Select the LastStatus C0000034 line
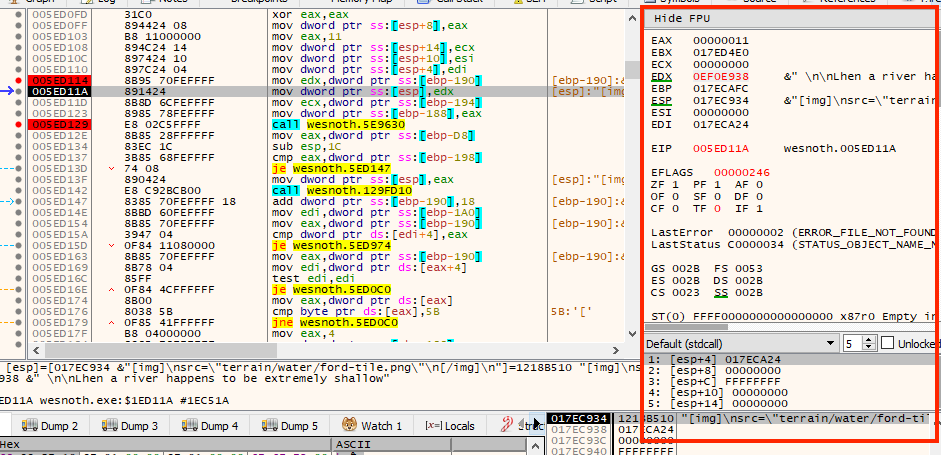The width and height of the screenshot is (941, 455). pos(794,245)
